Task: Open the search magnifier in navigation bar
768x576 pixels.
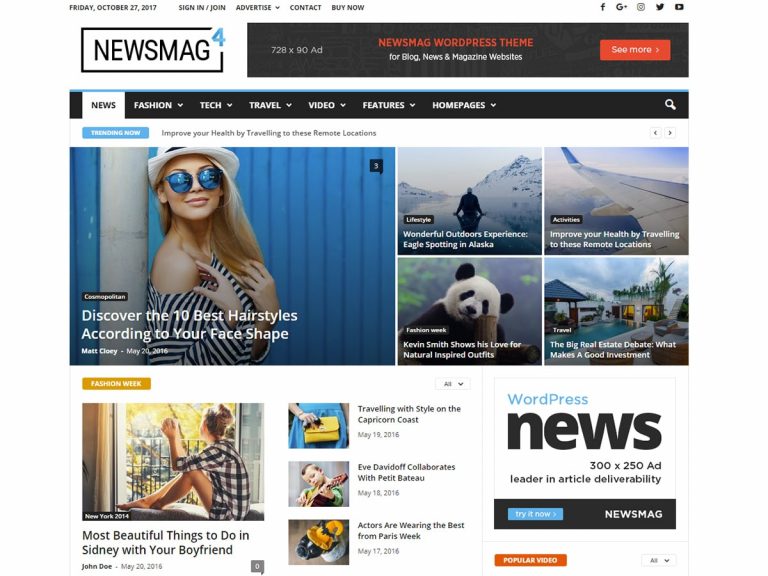Action: coord(670,104)
